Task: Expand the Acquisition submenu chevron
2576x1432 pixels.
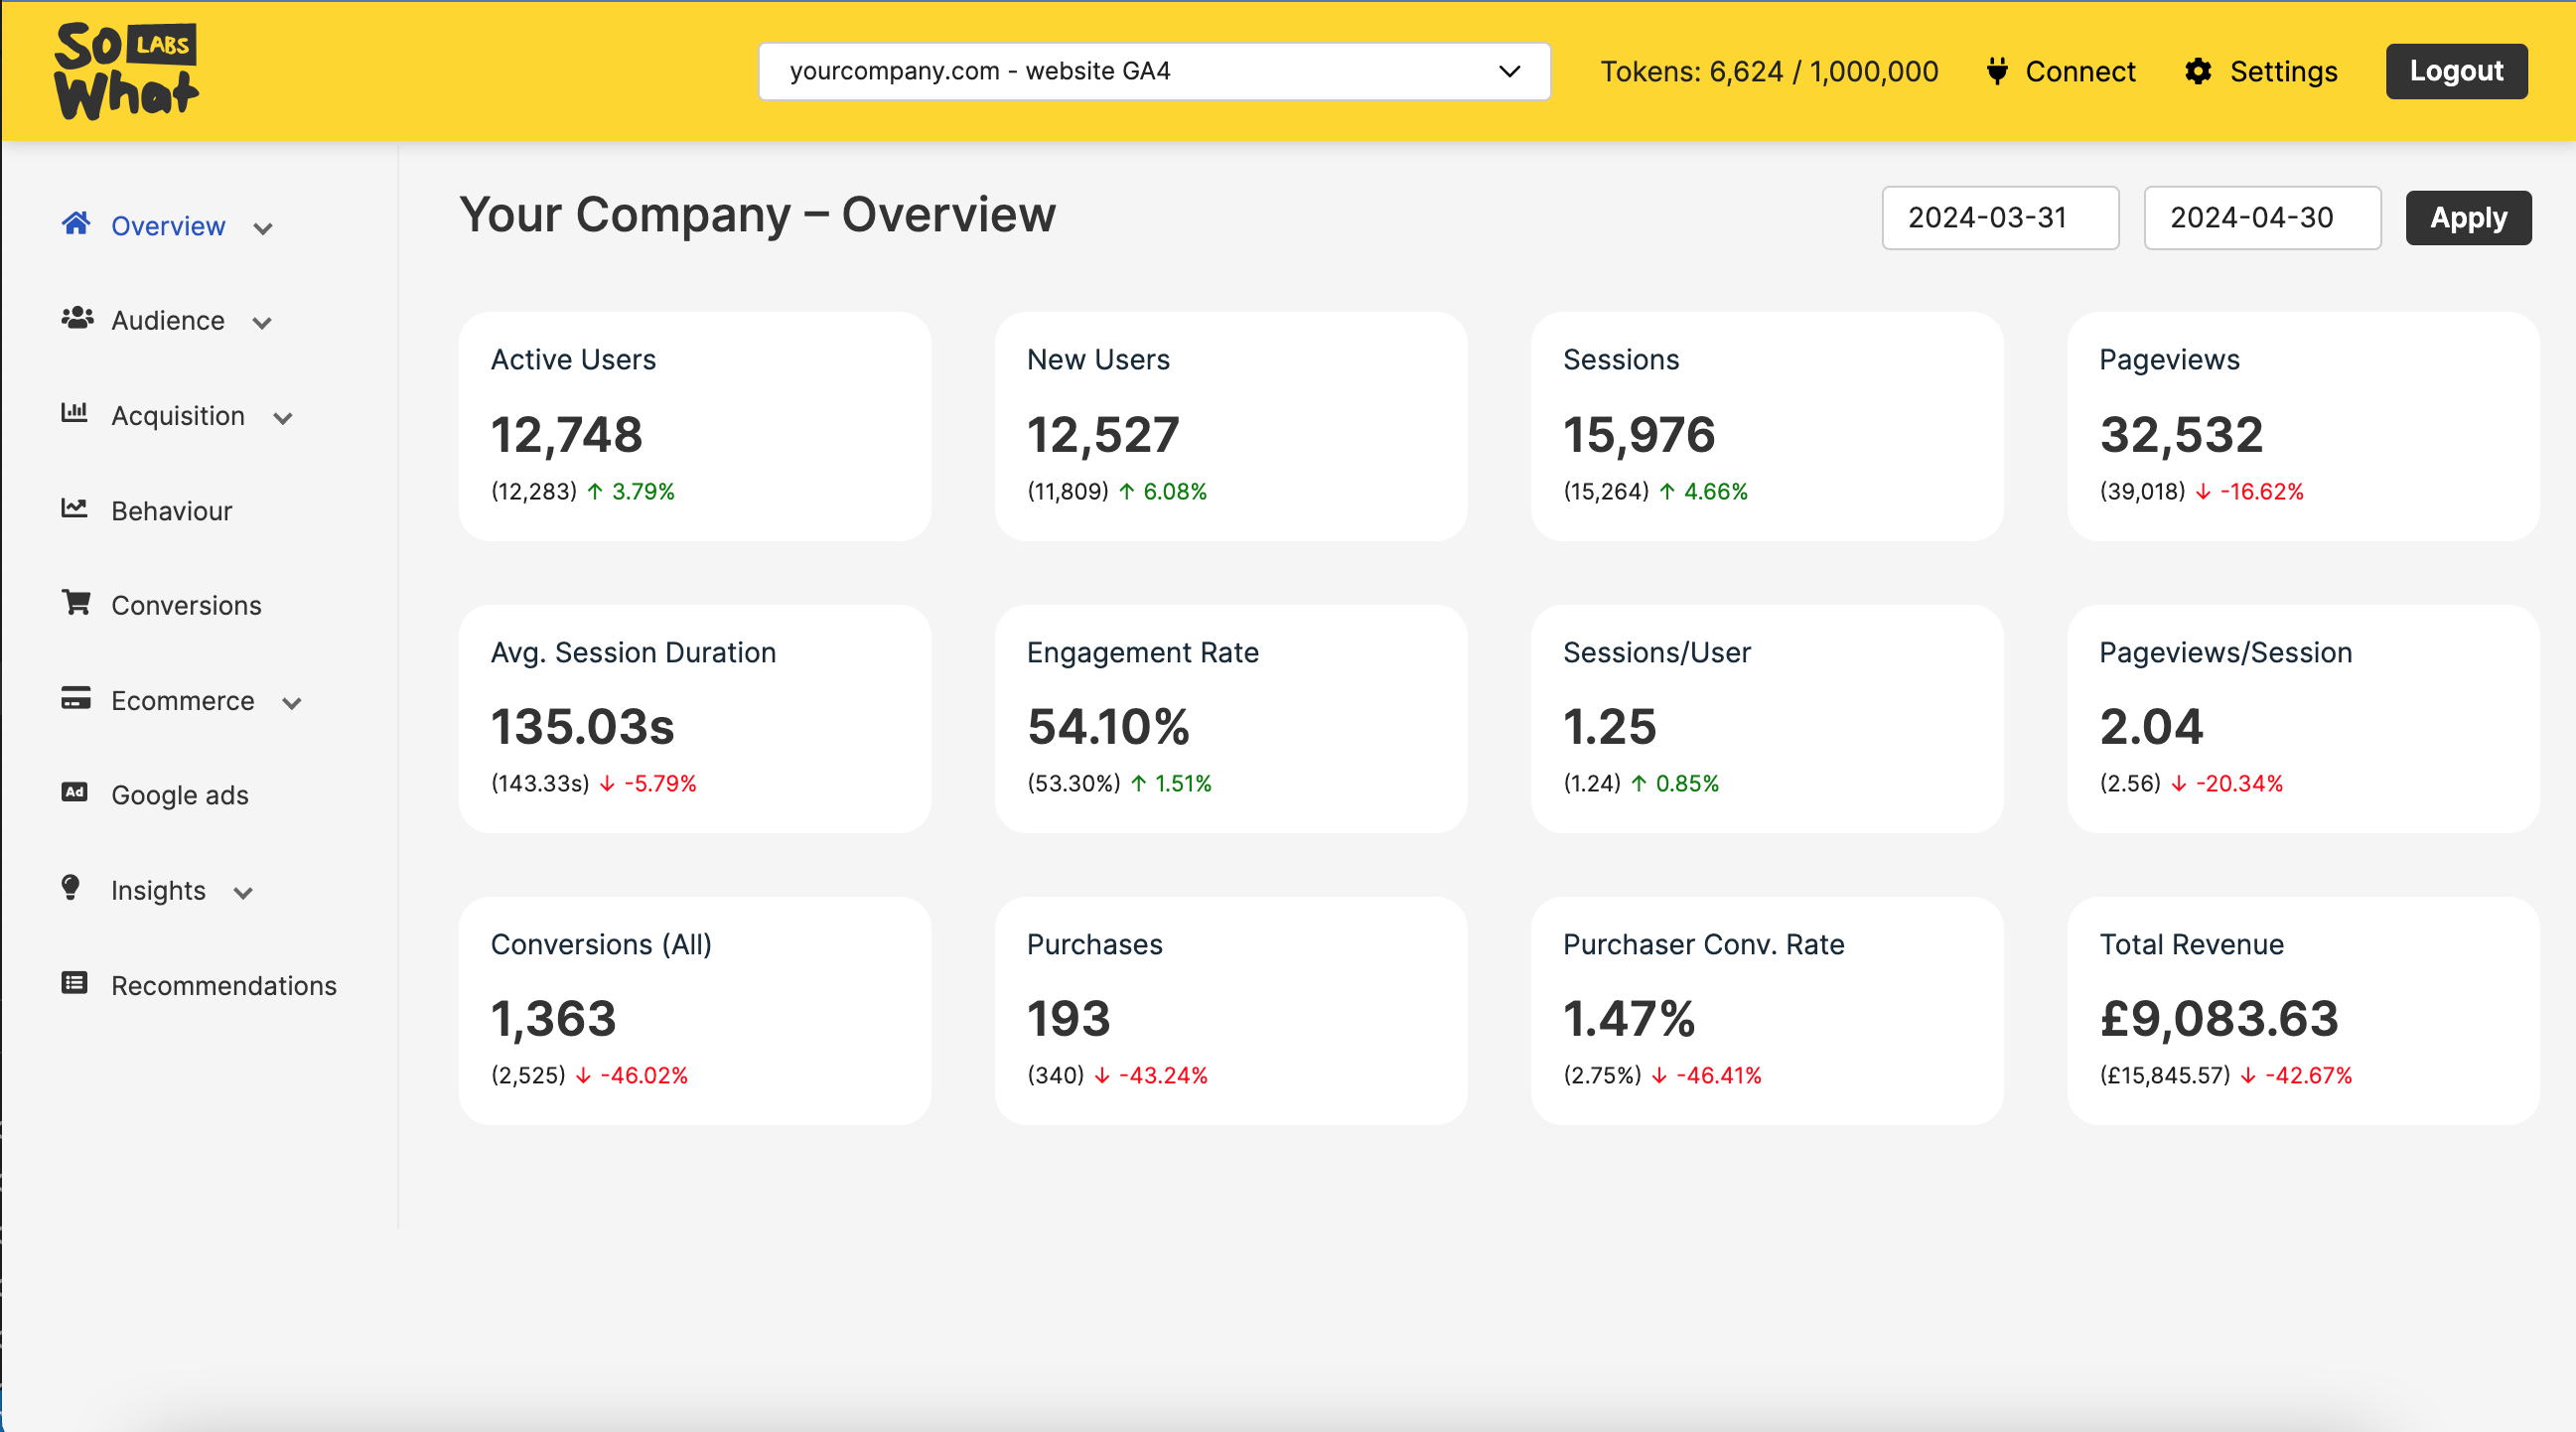Action: point(283,418)
